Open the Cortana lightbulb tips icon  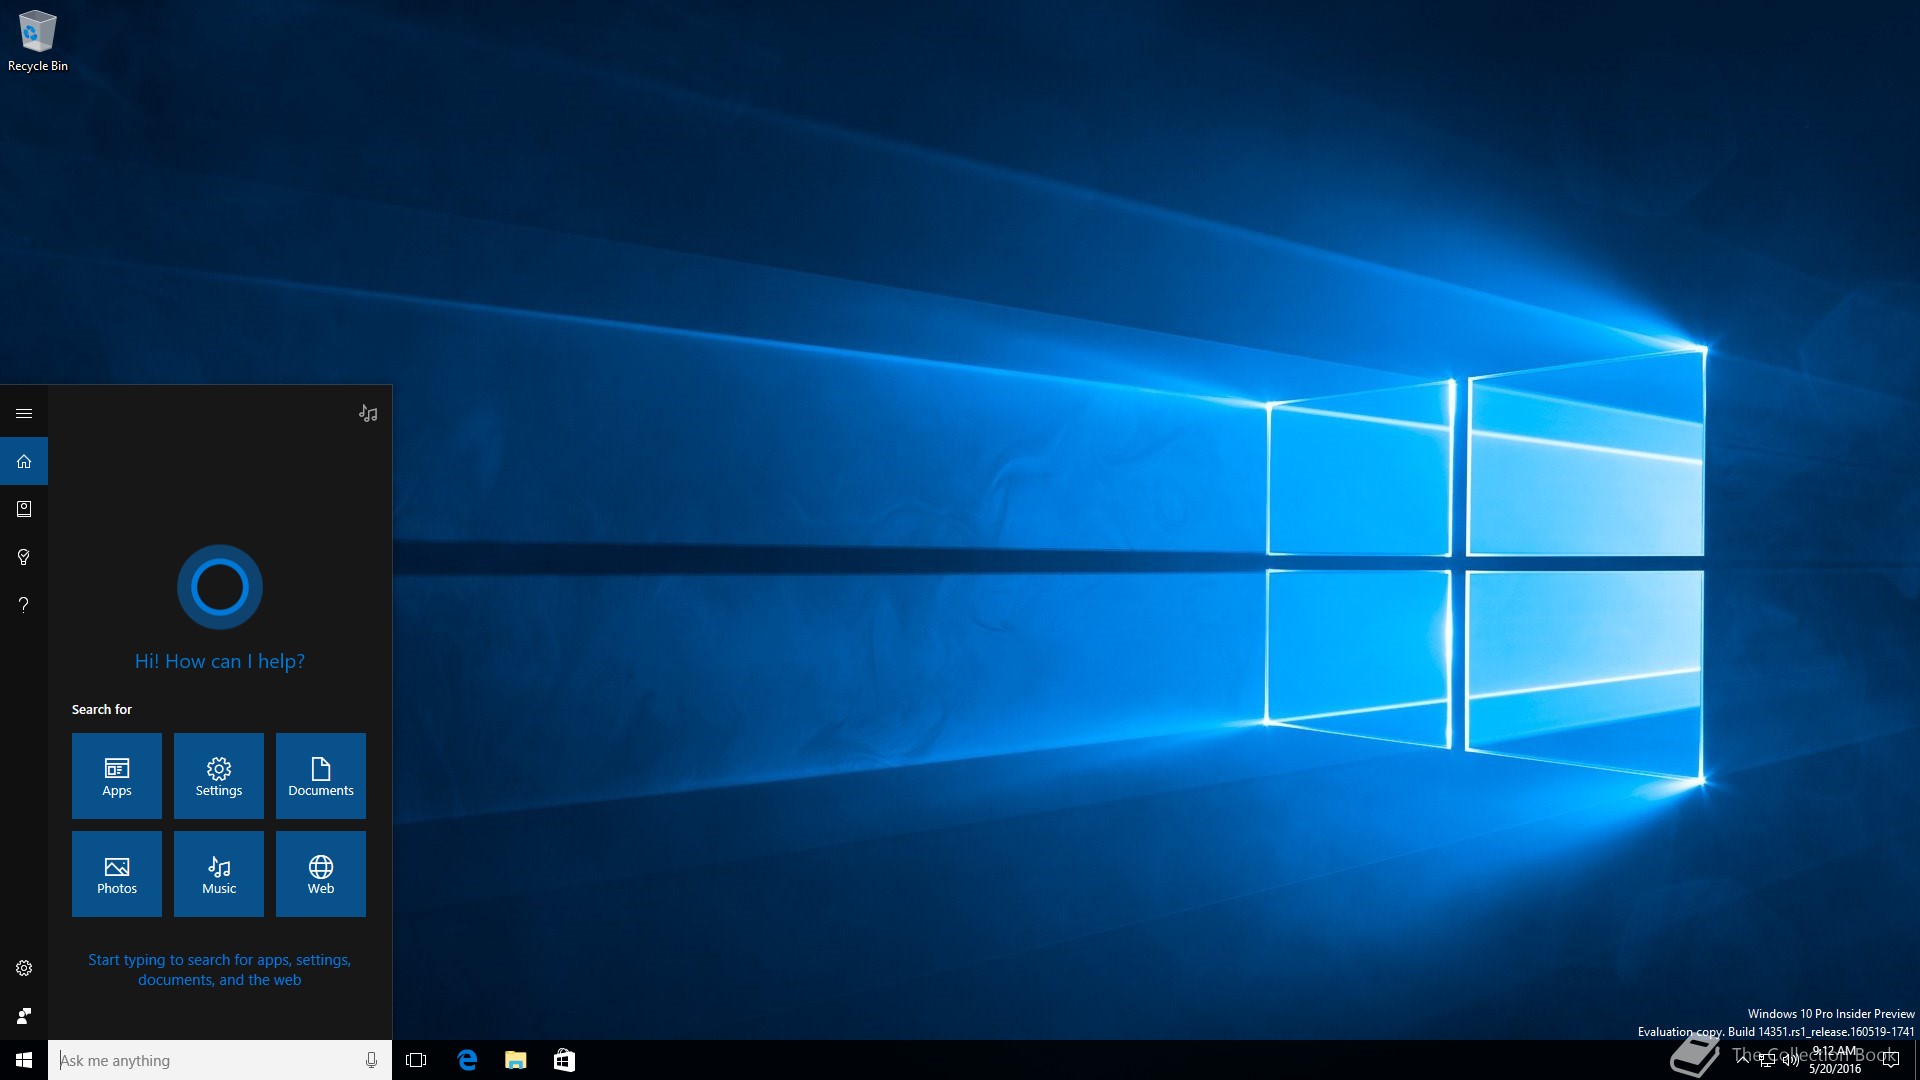tap(24, 557)
